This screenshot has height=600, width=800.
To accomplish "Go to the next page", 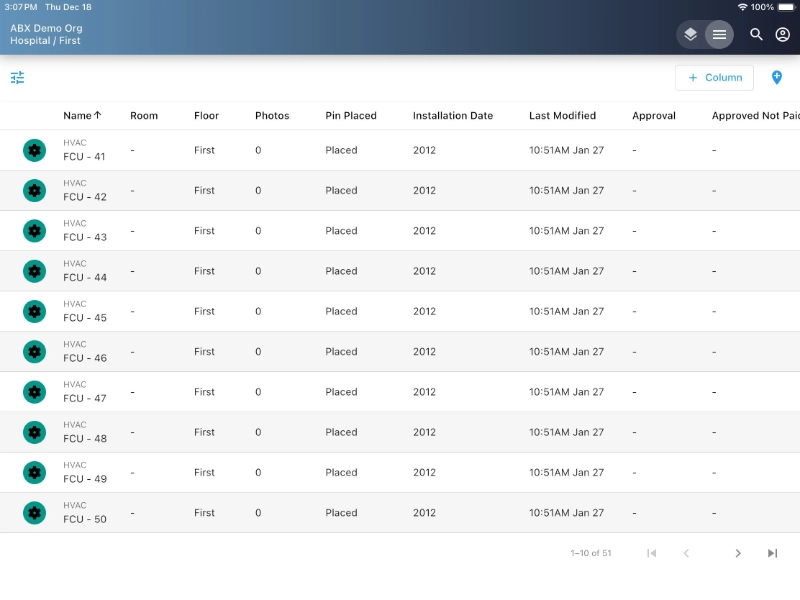I will pos(738,553).
